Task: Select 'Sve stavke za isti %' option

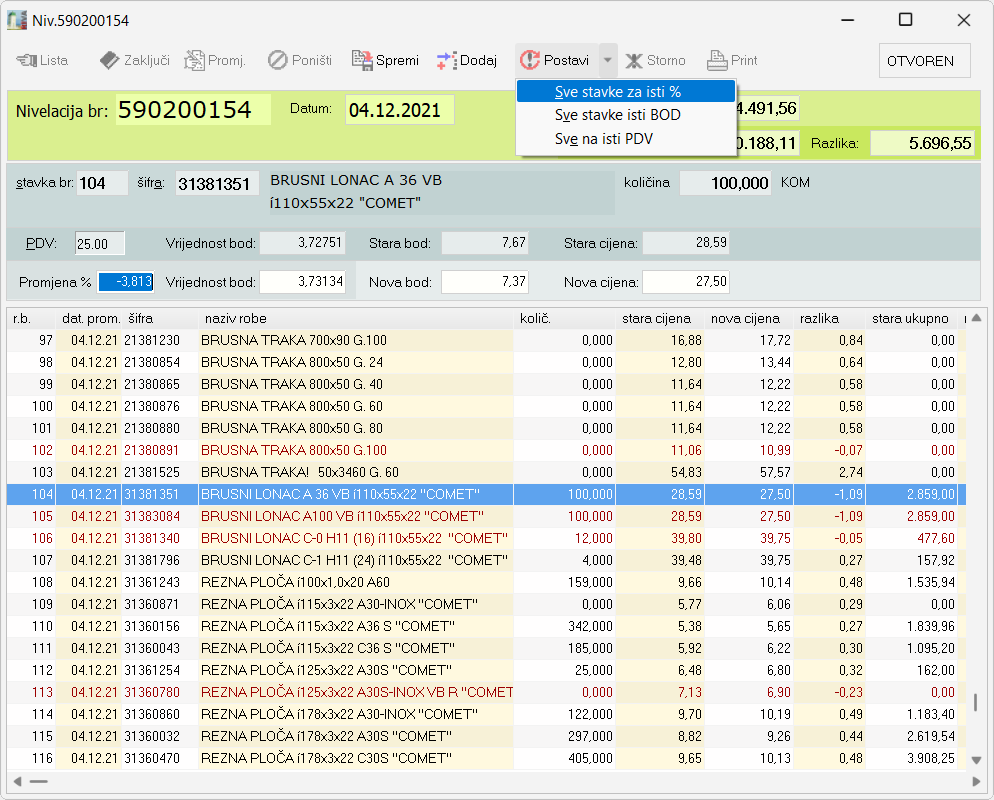Action: pyautogui.click(x=617, y=91)
